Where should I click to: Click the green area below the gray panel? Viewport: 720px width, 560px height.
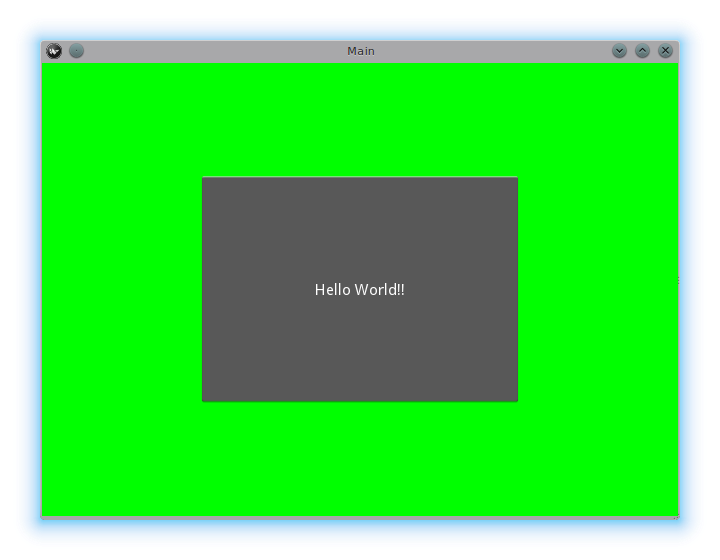tap(360, 458)
